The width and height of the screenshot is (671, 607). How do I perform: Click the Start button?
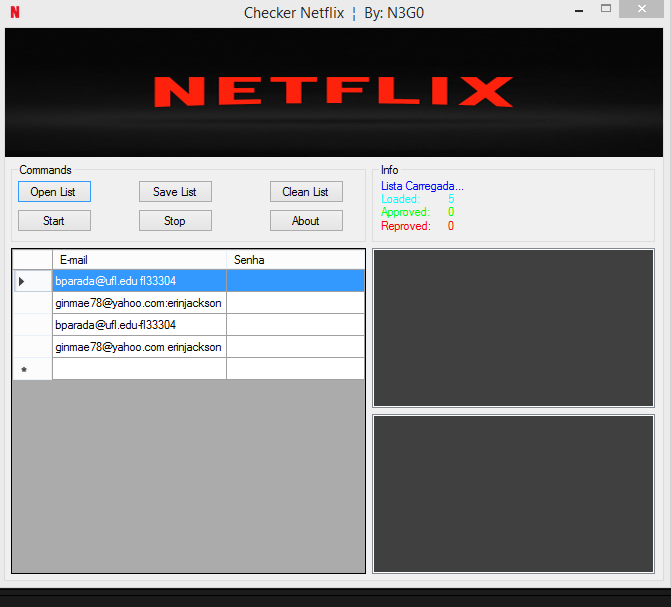[54, 220]
